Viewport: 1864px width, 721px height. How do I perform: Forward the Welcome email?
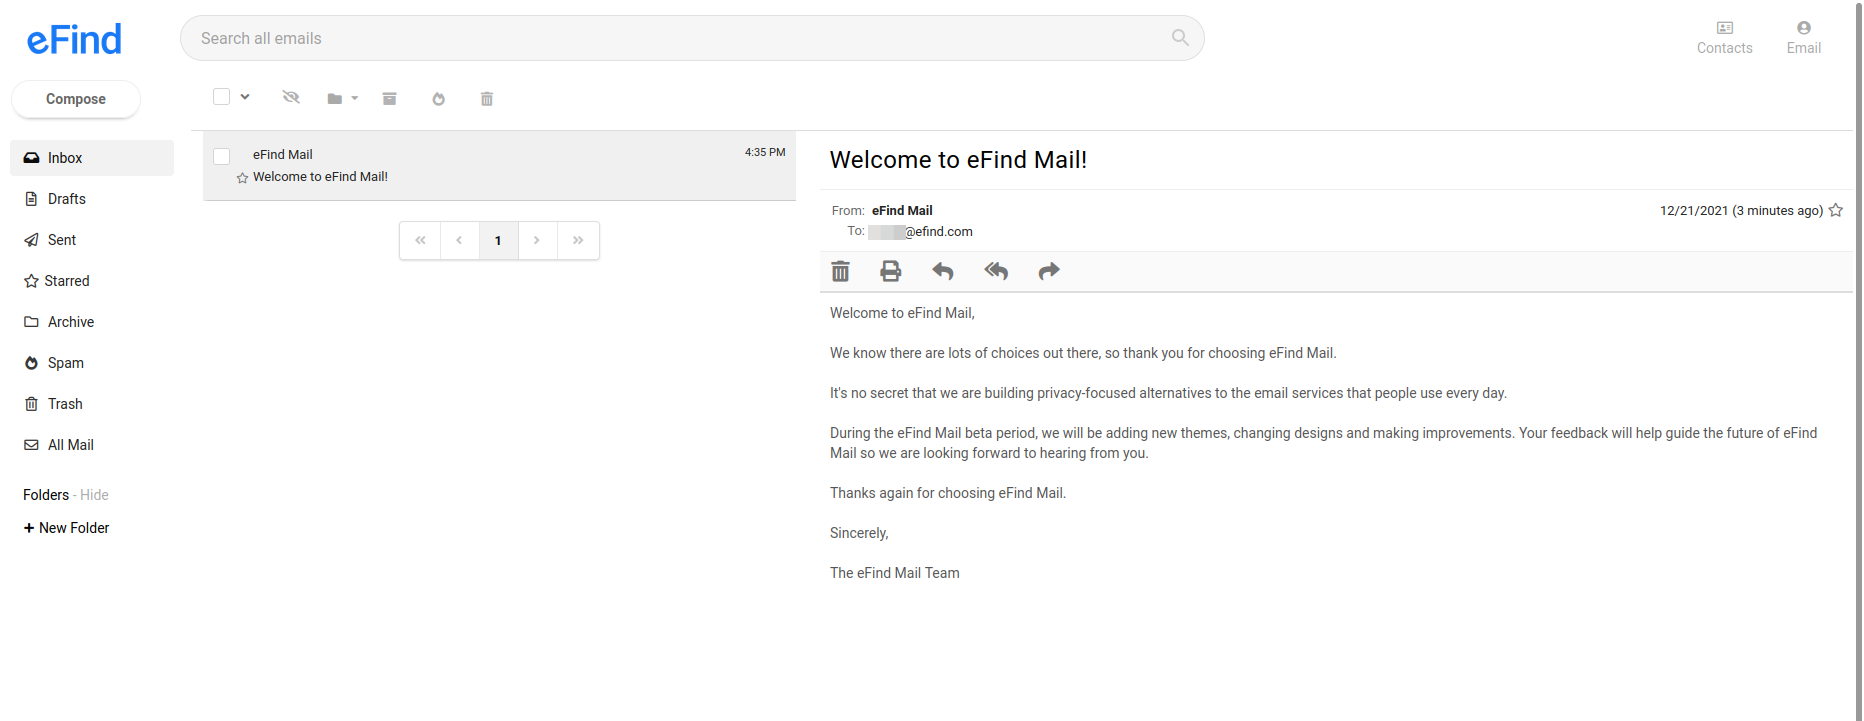click(x=1049, y=271)
